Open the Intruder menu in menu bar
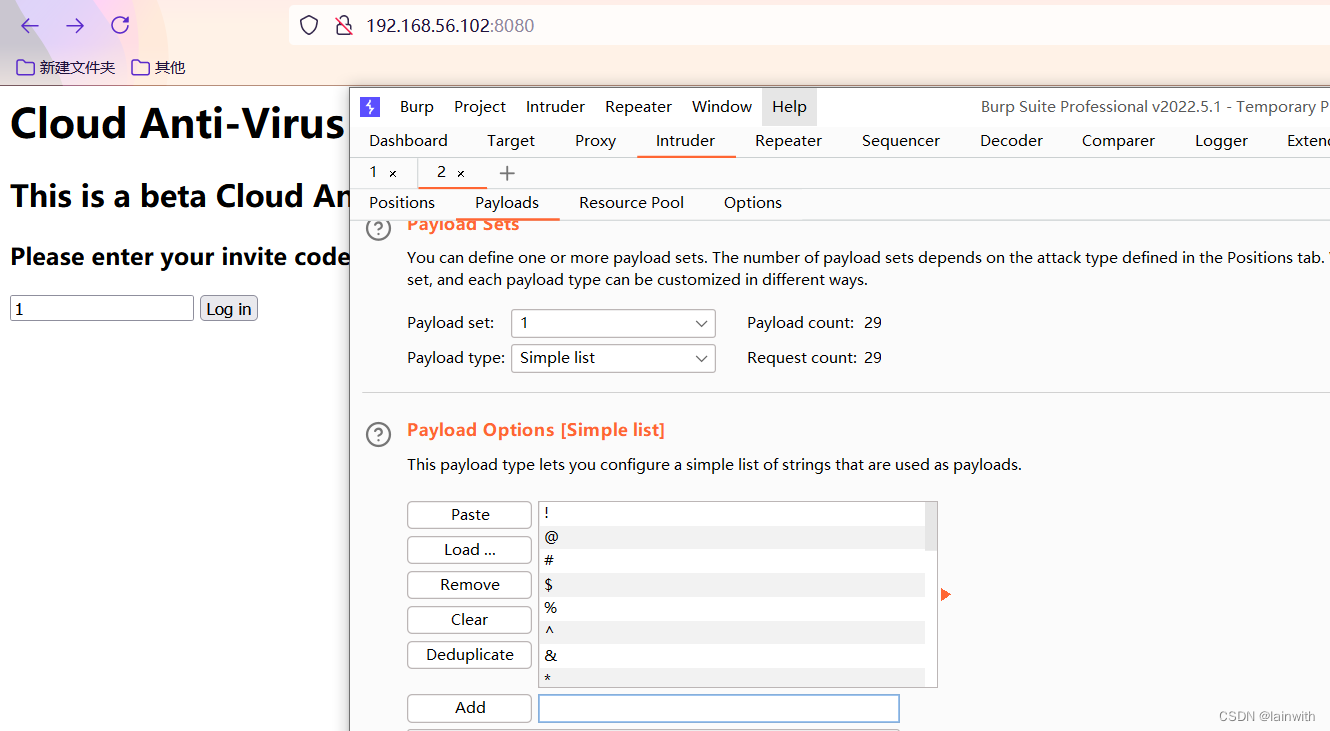This screenshot has width=1330, height=731. tap(555, 107)
